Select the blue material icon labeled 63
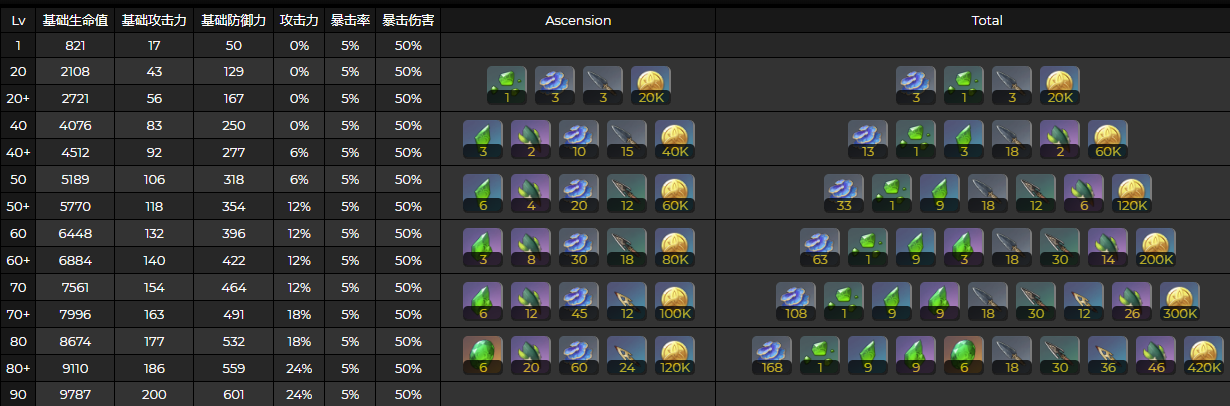This screenshot has width=1230, height=406. coord(820,247)
